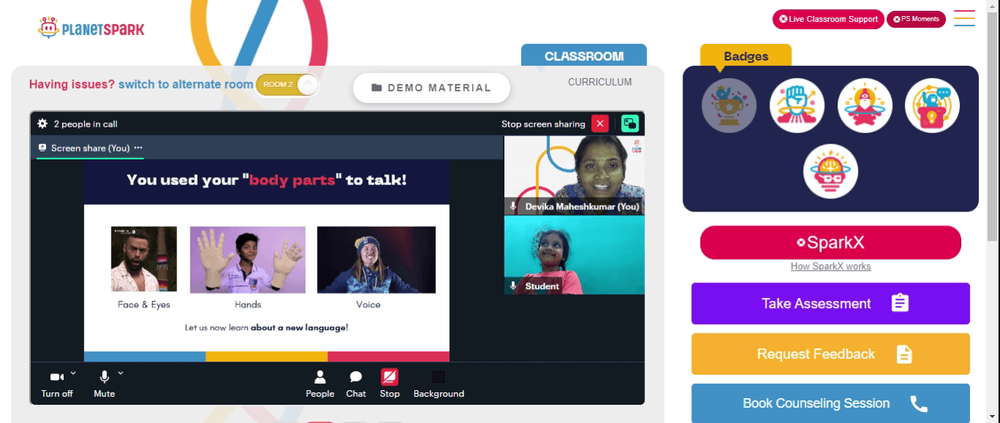This screenshot has width=1000, height=423.
Task: Open the Background effects option
Action: click(439, 384)
